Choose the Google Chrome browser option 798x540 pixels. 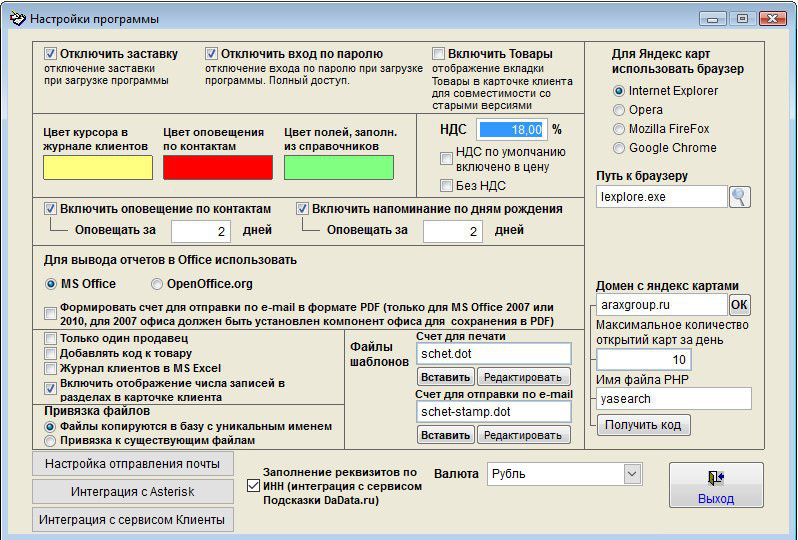[618, 148]
